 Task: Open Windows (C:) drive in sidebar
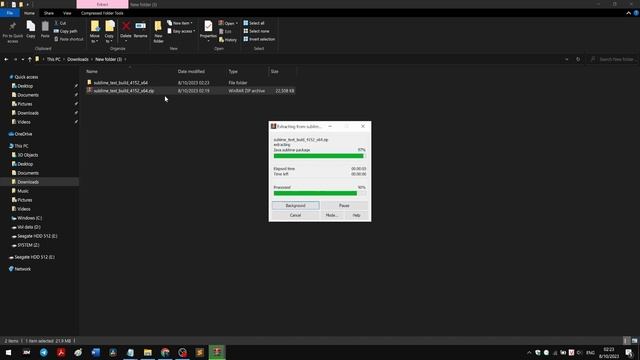click(x=29, y=218)
